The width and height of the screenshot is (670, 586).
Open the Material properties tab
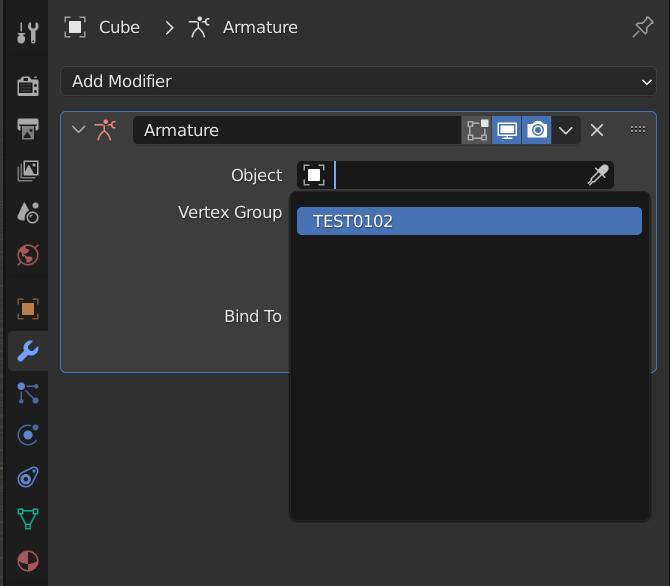(x=28, y=561)
